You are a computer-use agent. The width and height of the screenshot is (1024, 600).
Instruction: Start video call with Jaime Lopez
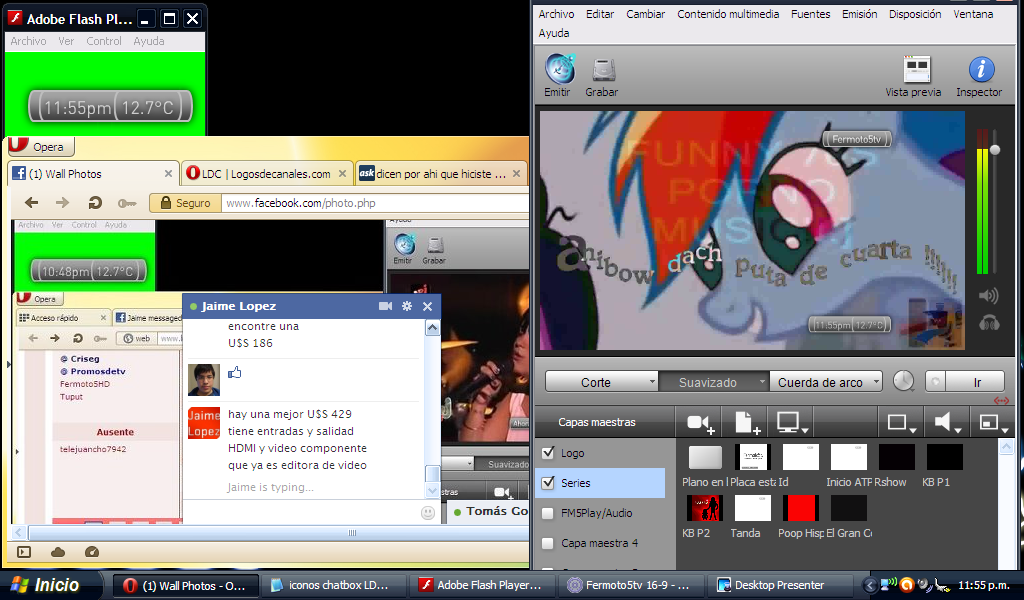coord(385,306)
